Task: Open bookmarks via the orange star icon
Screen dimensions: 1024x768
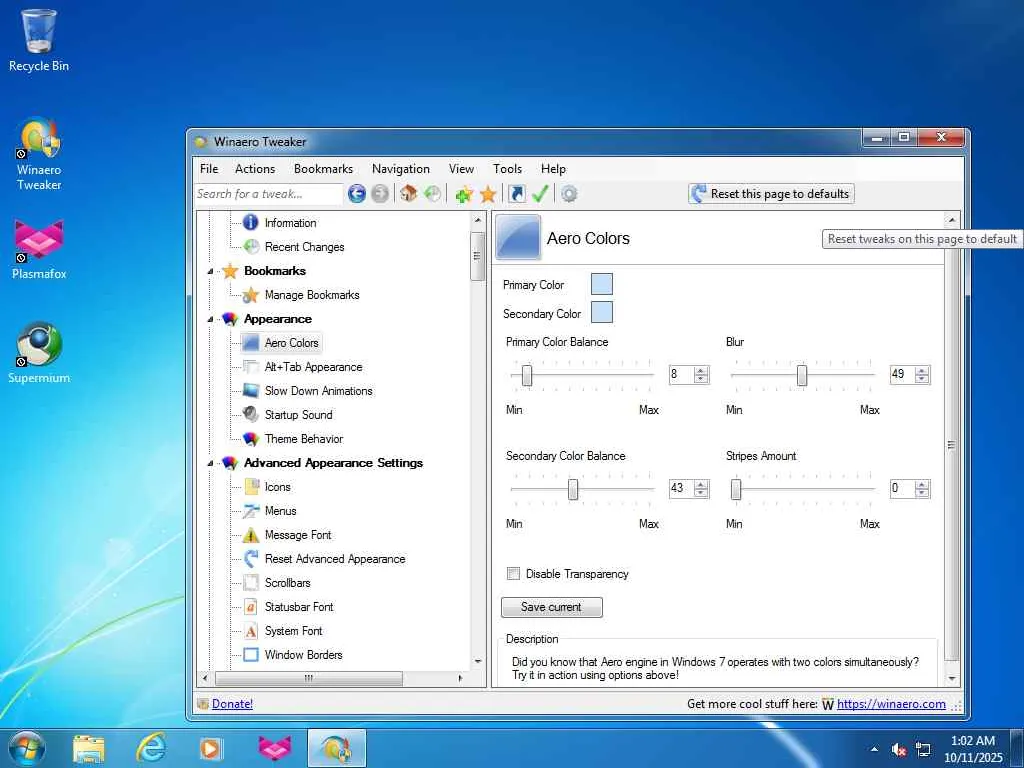Action: point(488,194)
